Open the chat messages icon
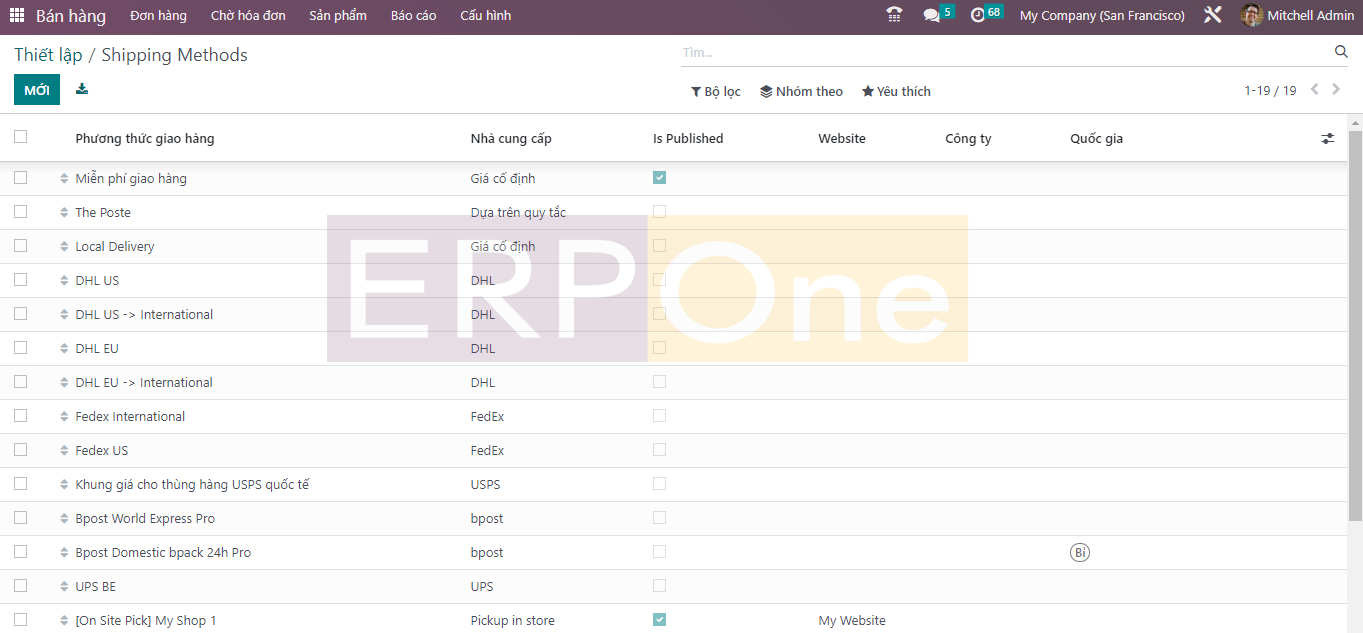Image resolution: width=1363 pixels, height=633 pixels. (x=932, y=15)
